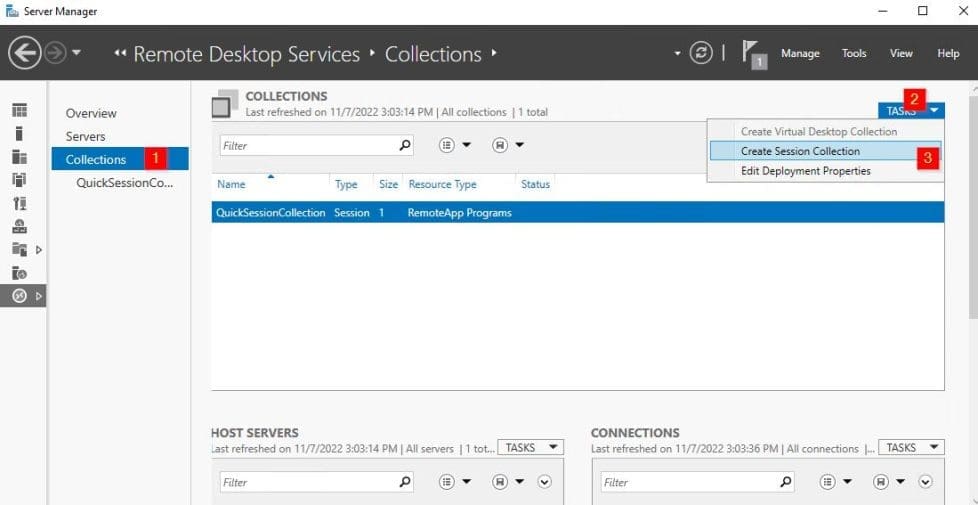The width and height of the screenshot is (978, 505).
Task: Click the refresh icon in header
Action: click(701, 53)
